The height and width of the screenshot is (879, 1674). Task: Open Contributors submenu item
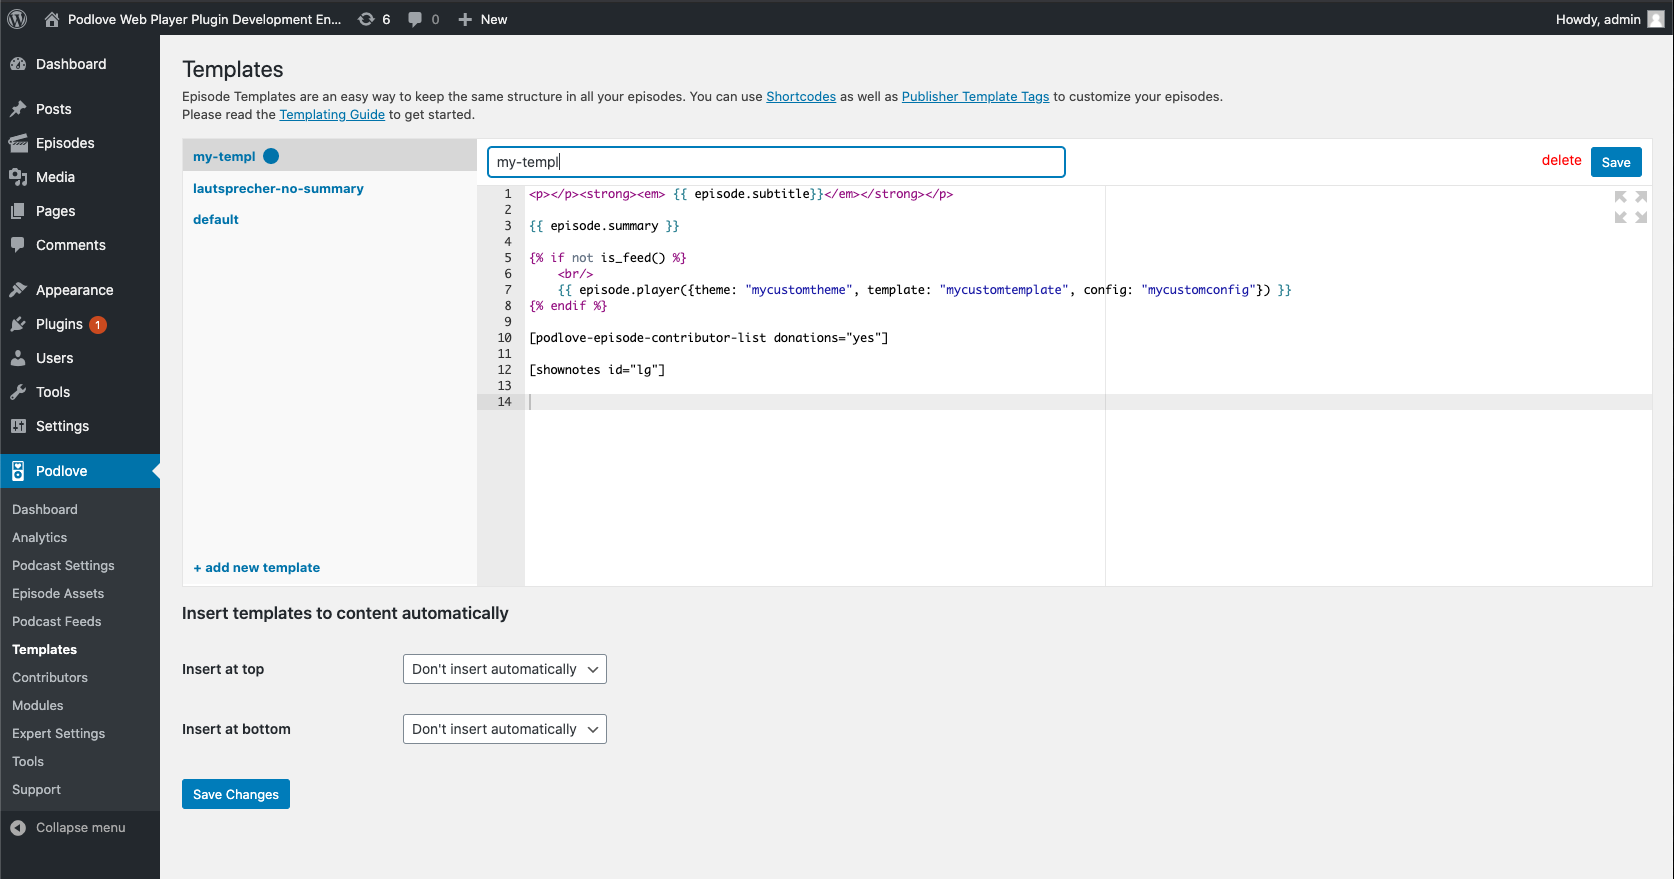pyautogui.click(x=50, y=677)
